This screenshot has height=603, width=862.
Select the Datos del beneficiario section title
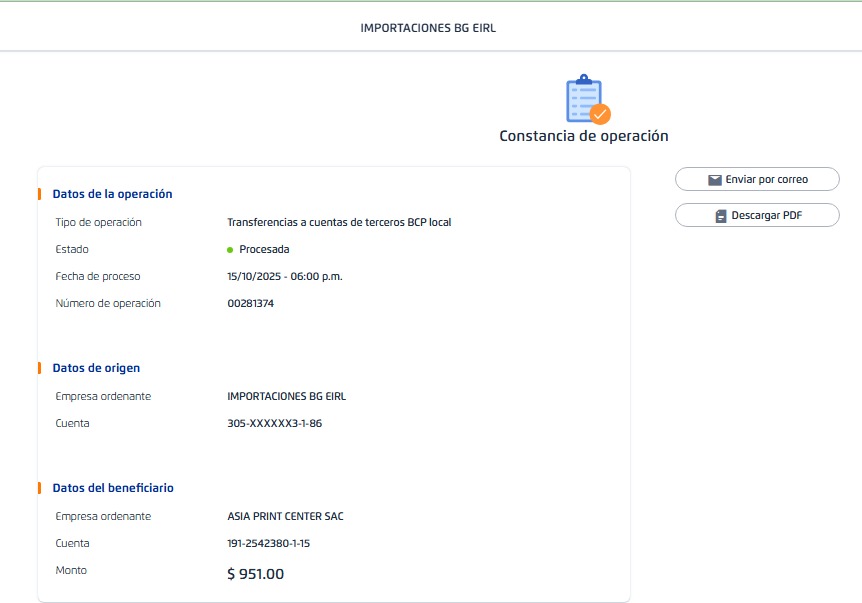[x=113, y=488]
